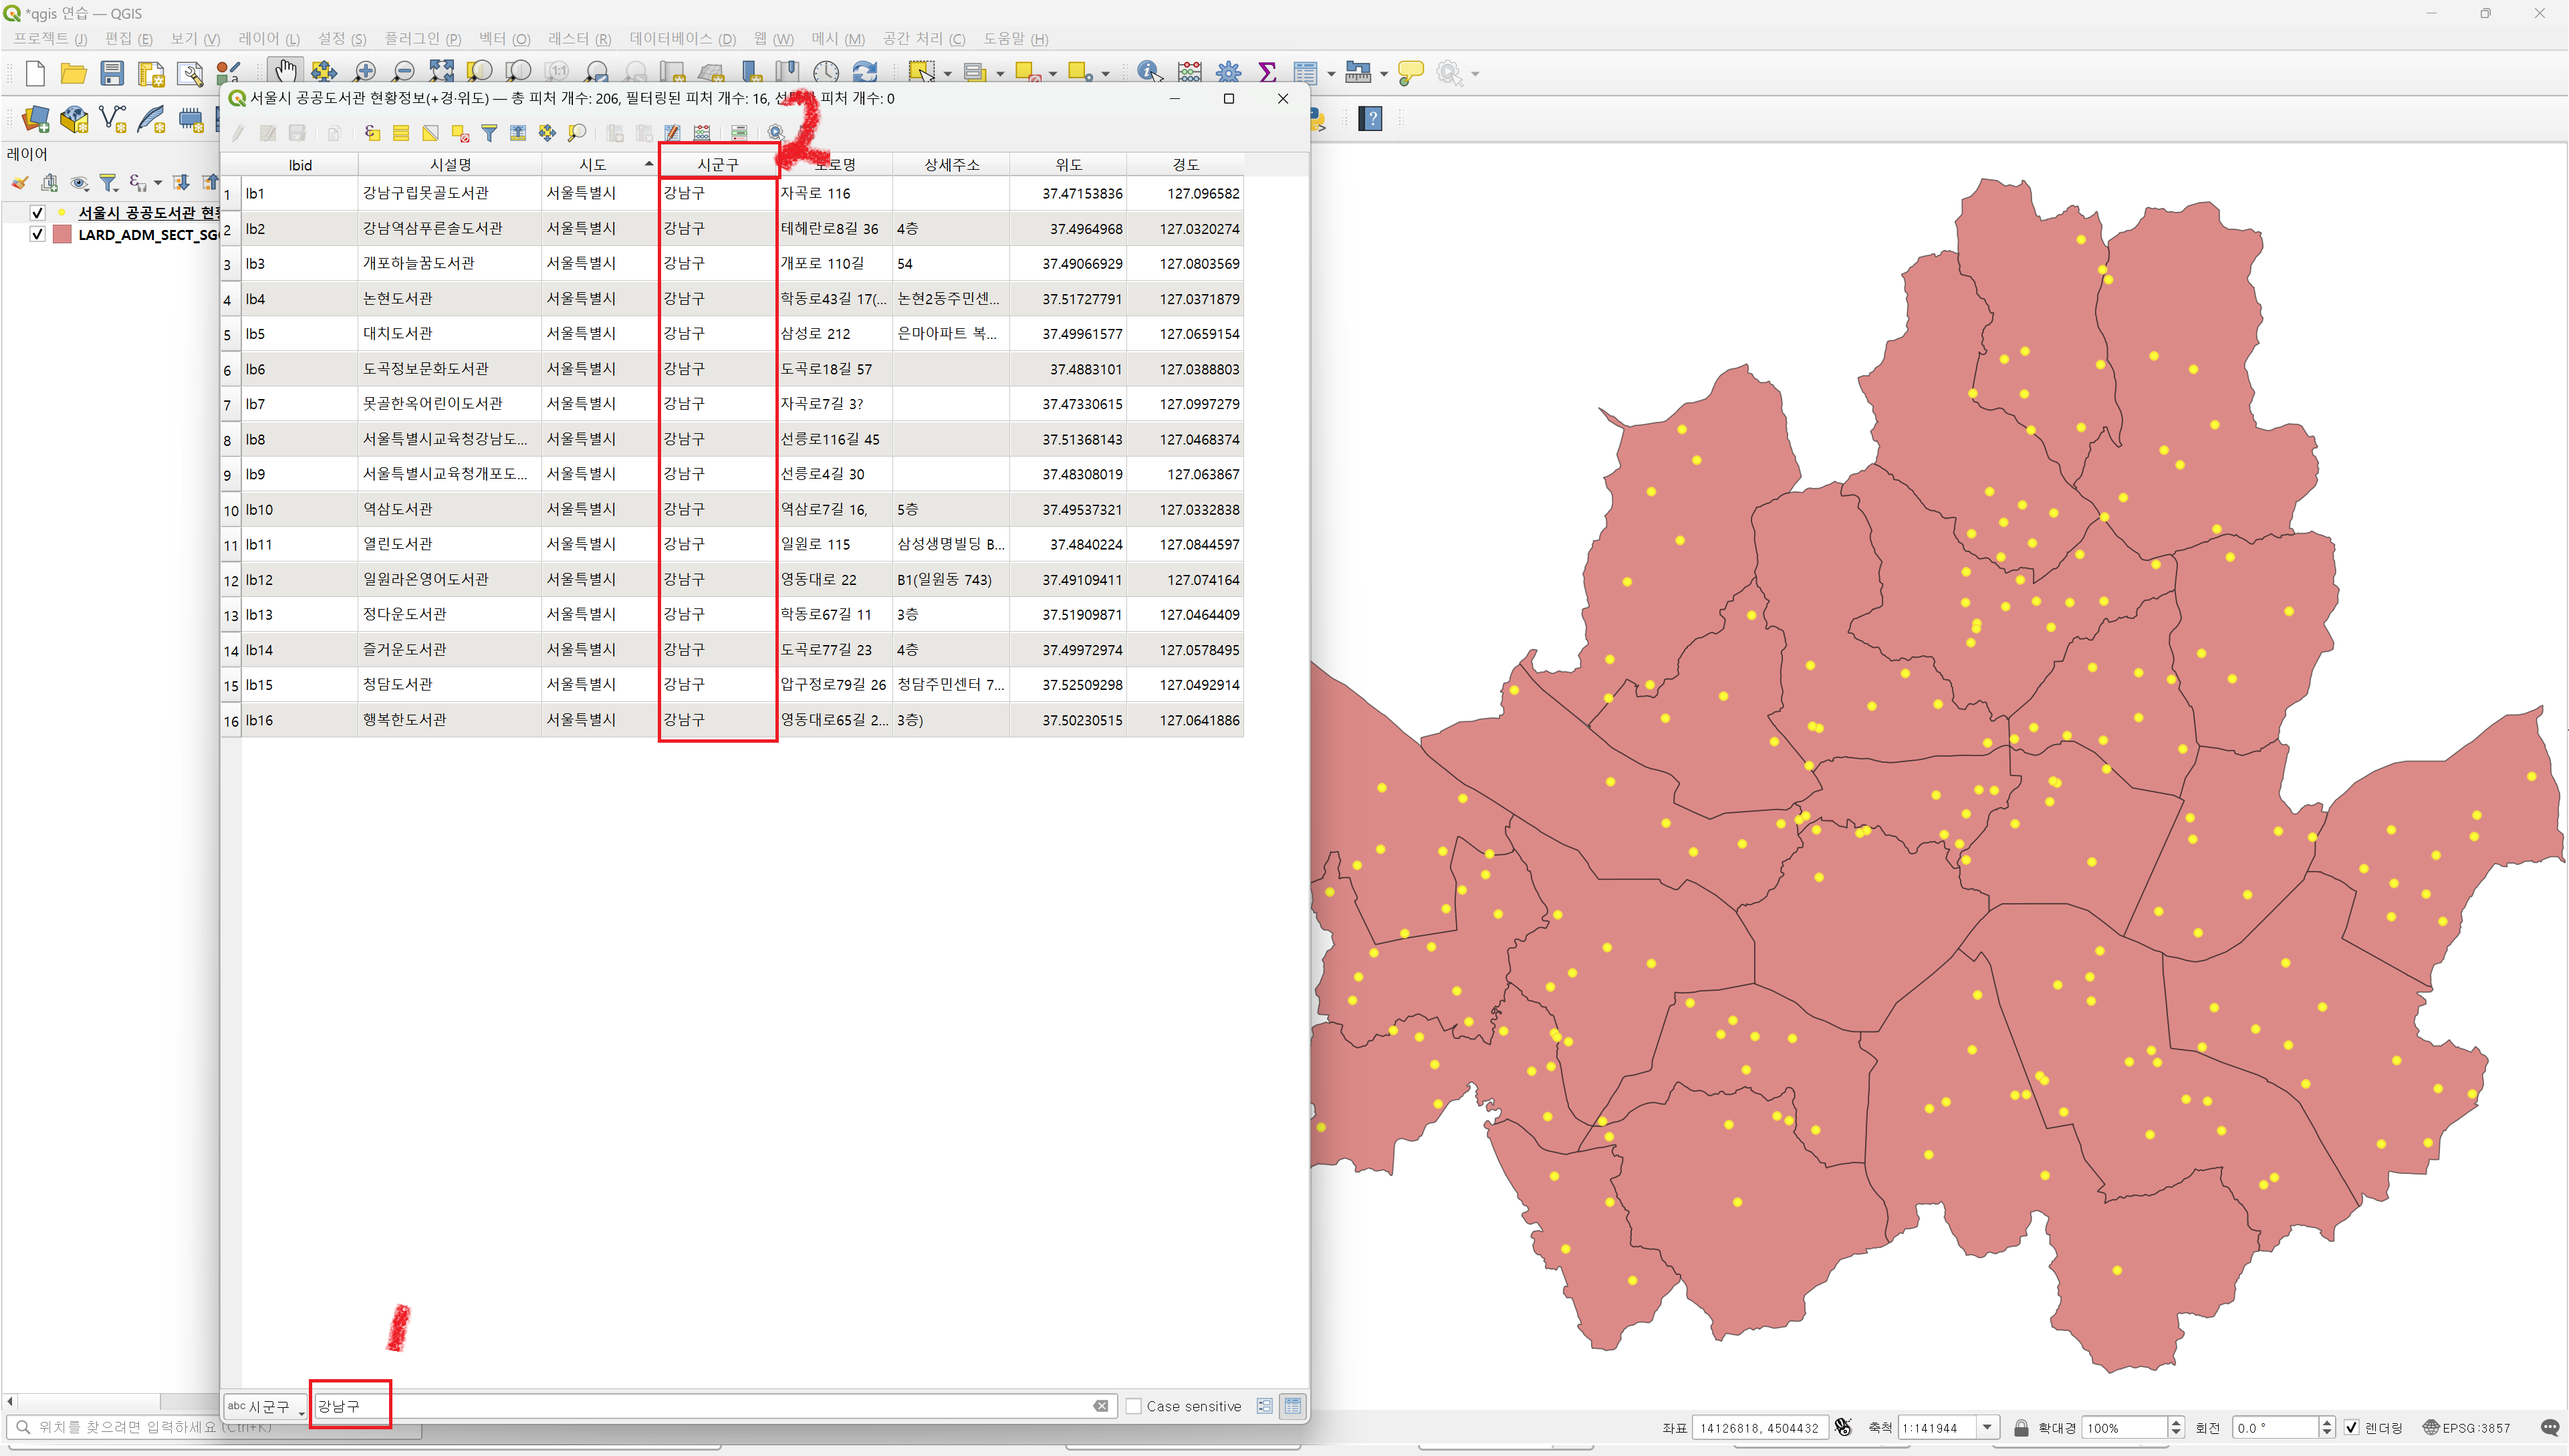Open the 벡터 menu
This screenshot has height=1456, width=2569.
(503, 39)
